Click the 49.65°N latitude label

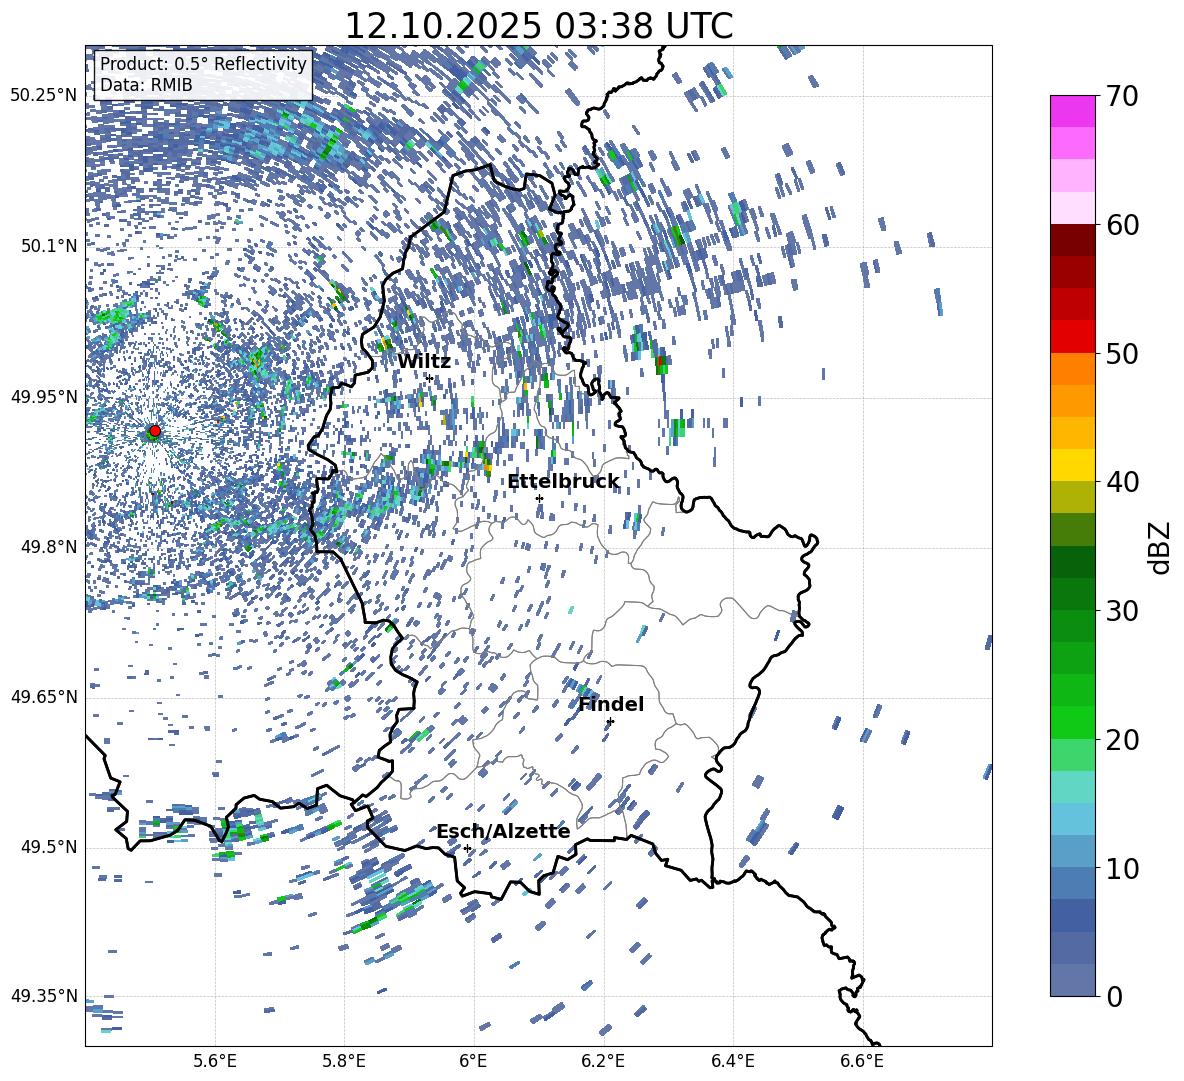point(44,697)
